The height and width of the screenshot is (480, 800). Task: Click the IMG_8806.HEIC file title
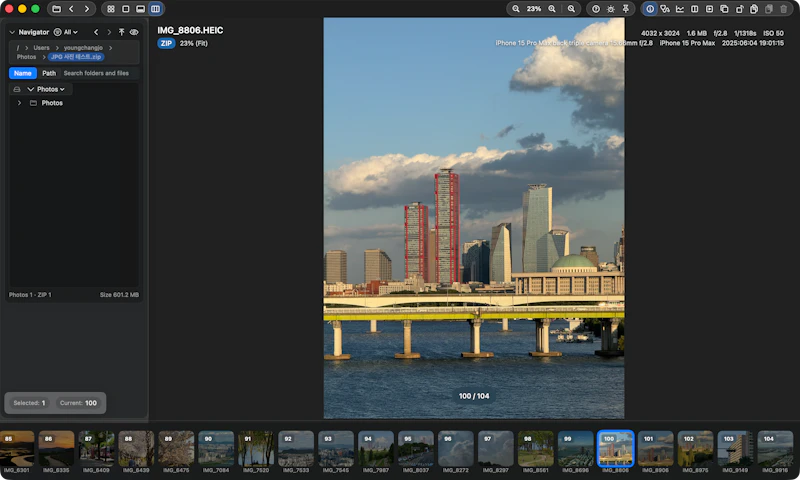pos(190,30)
